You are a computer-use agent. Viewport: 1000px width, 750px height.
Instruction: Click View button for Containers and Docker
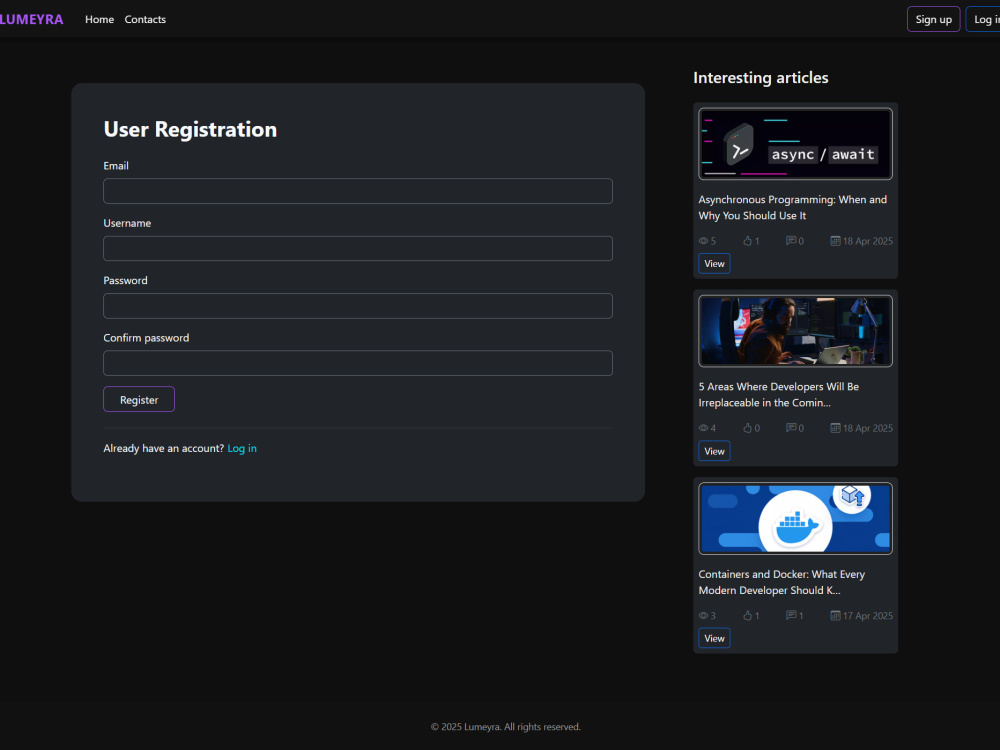point(714,638)
